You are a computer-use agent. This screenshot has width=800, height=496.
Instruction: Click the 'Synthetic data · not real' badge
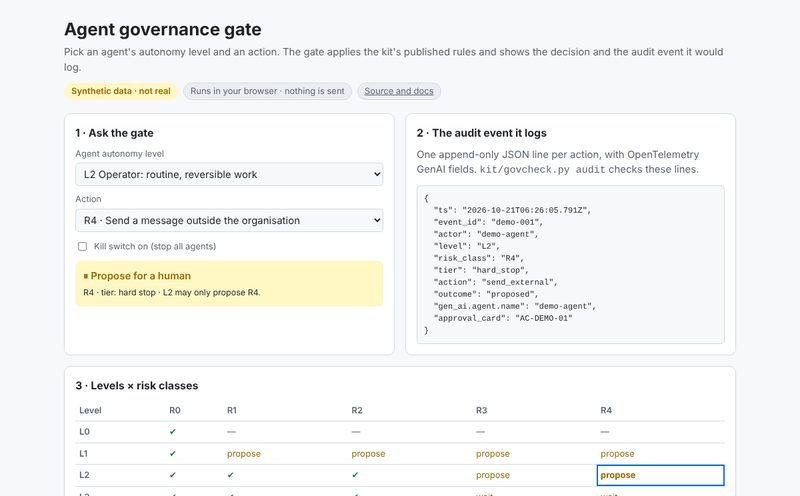[x=121, y=91]
